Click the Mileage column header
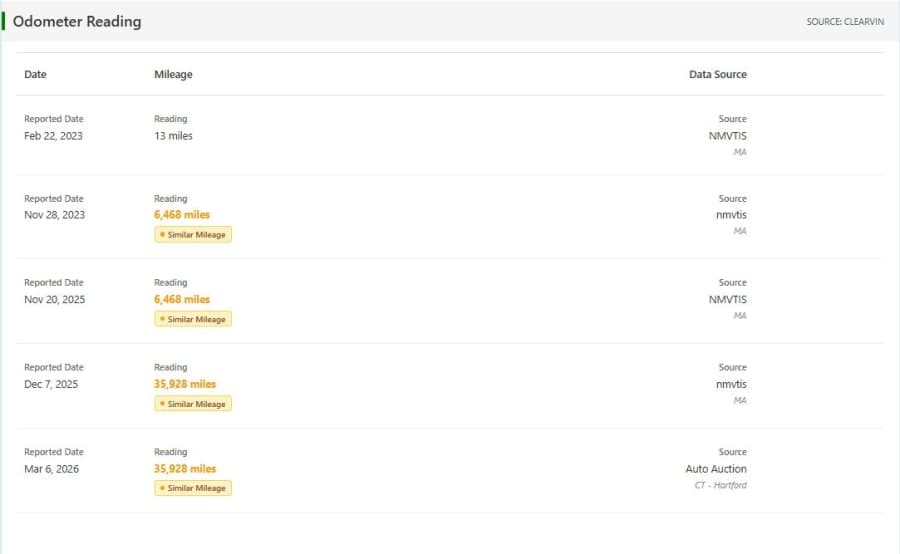 pyautogui.click(x=173, y=75)
